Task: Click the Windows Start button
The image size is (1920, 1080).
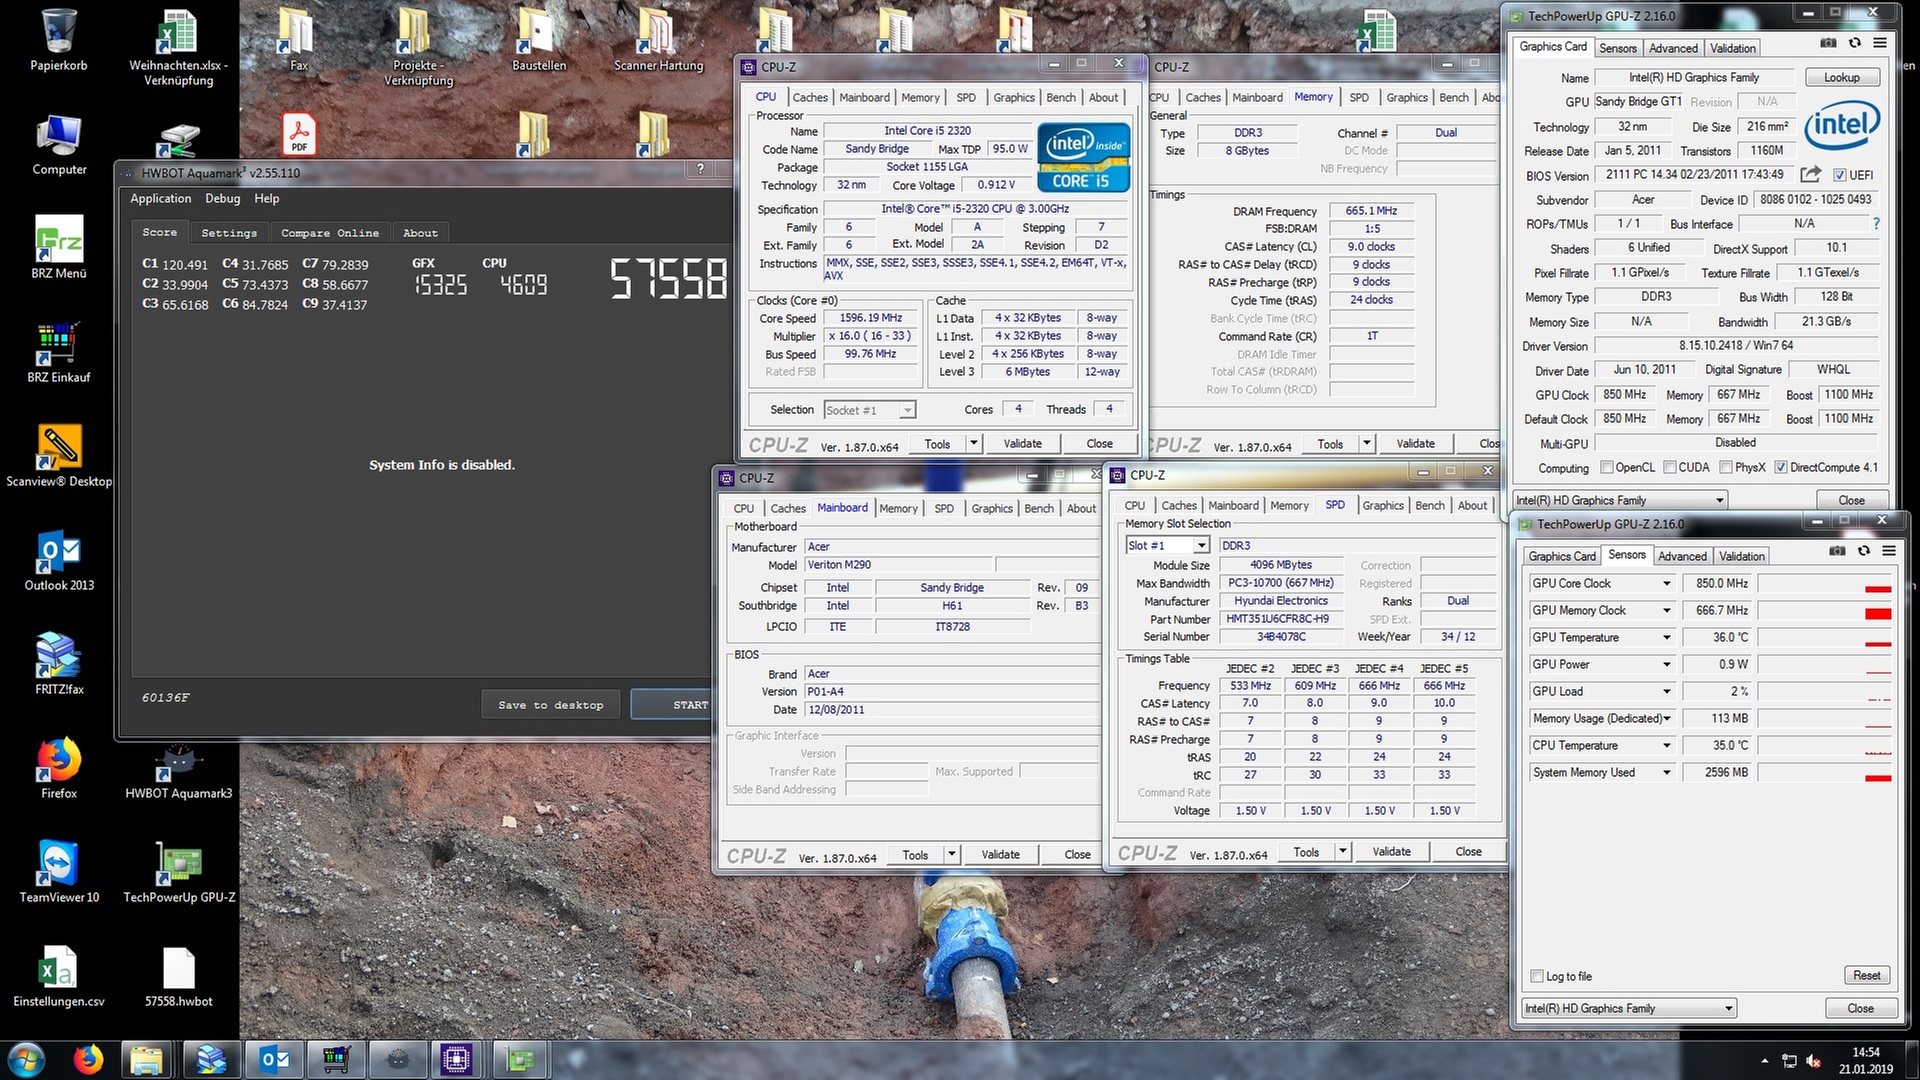Action: [x=27, y=1059]
